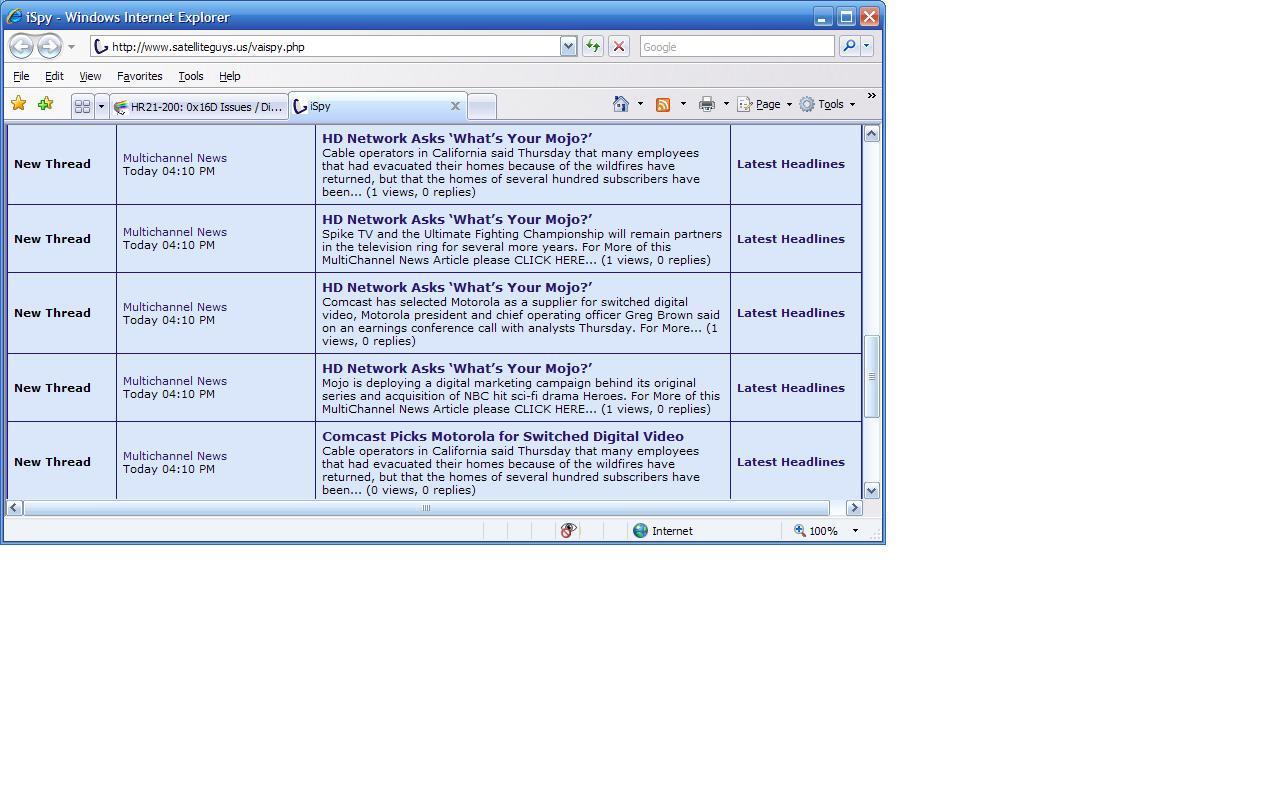Switch to the HR21-200: 0x16D Issues tab
The width and height of the screenshot is (1280, 800).
[x=199, y=106]
